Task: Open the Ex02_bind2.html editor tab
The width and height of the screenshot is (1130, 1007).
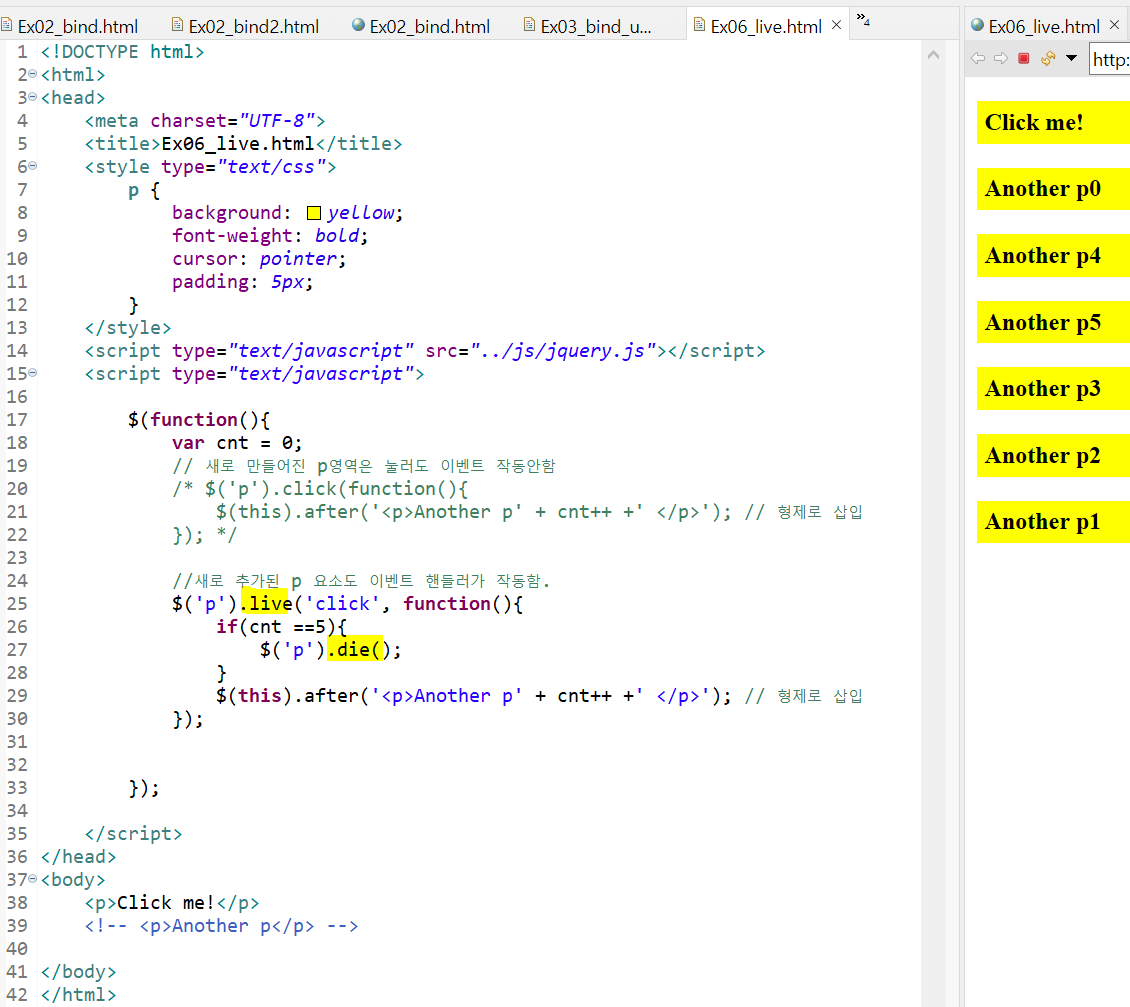Action: [x=245, y=26]
